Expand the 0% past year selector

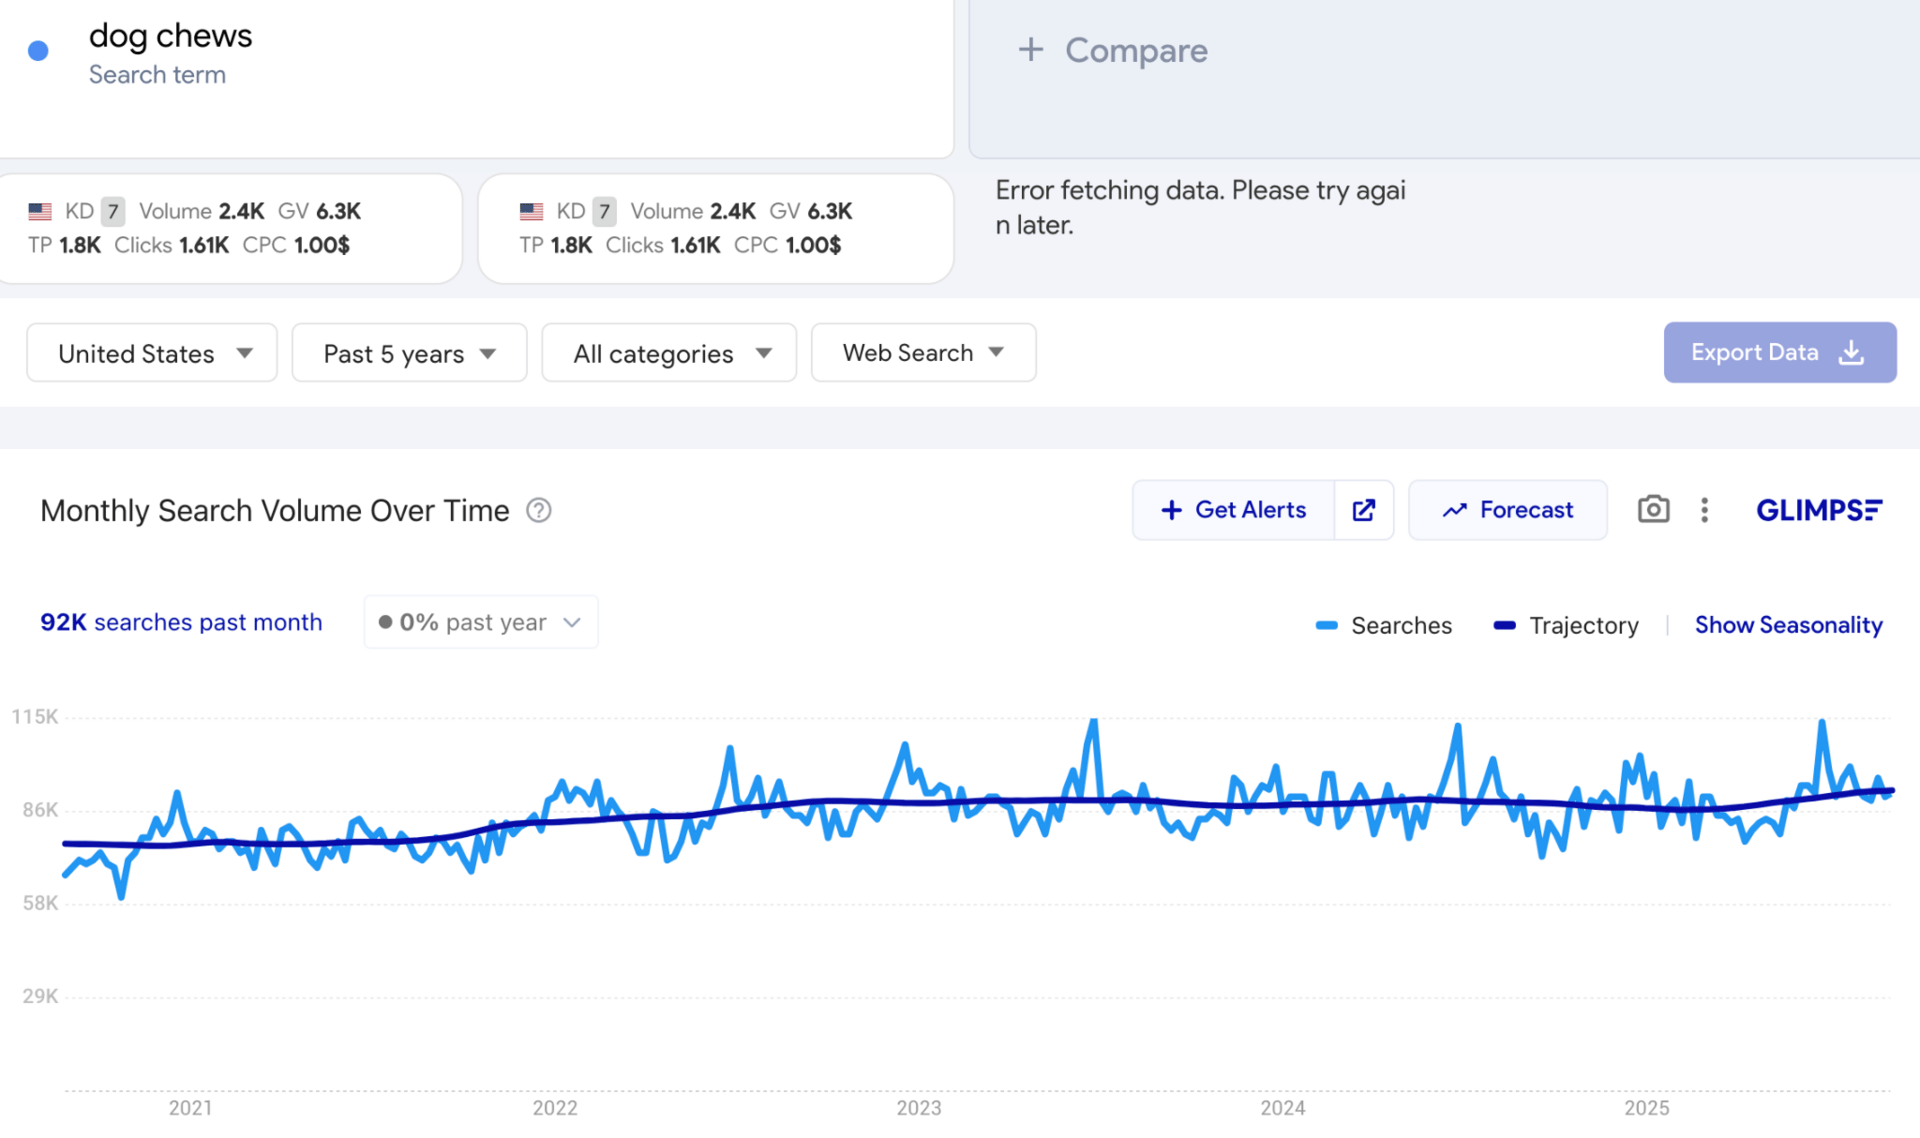point(481,622)
